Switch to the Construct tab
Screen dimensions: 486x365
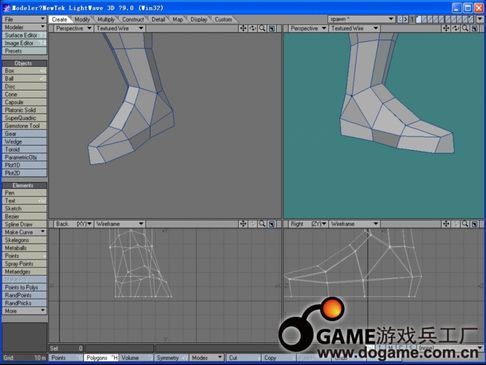(x=133, y=19)
